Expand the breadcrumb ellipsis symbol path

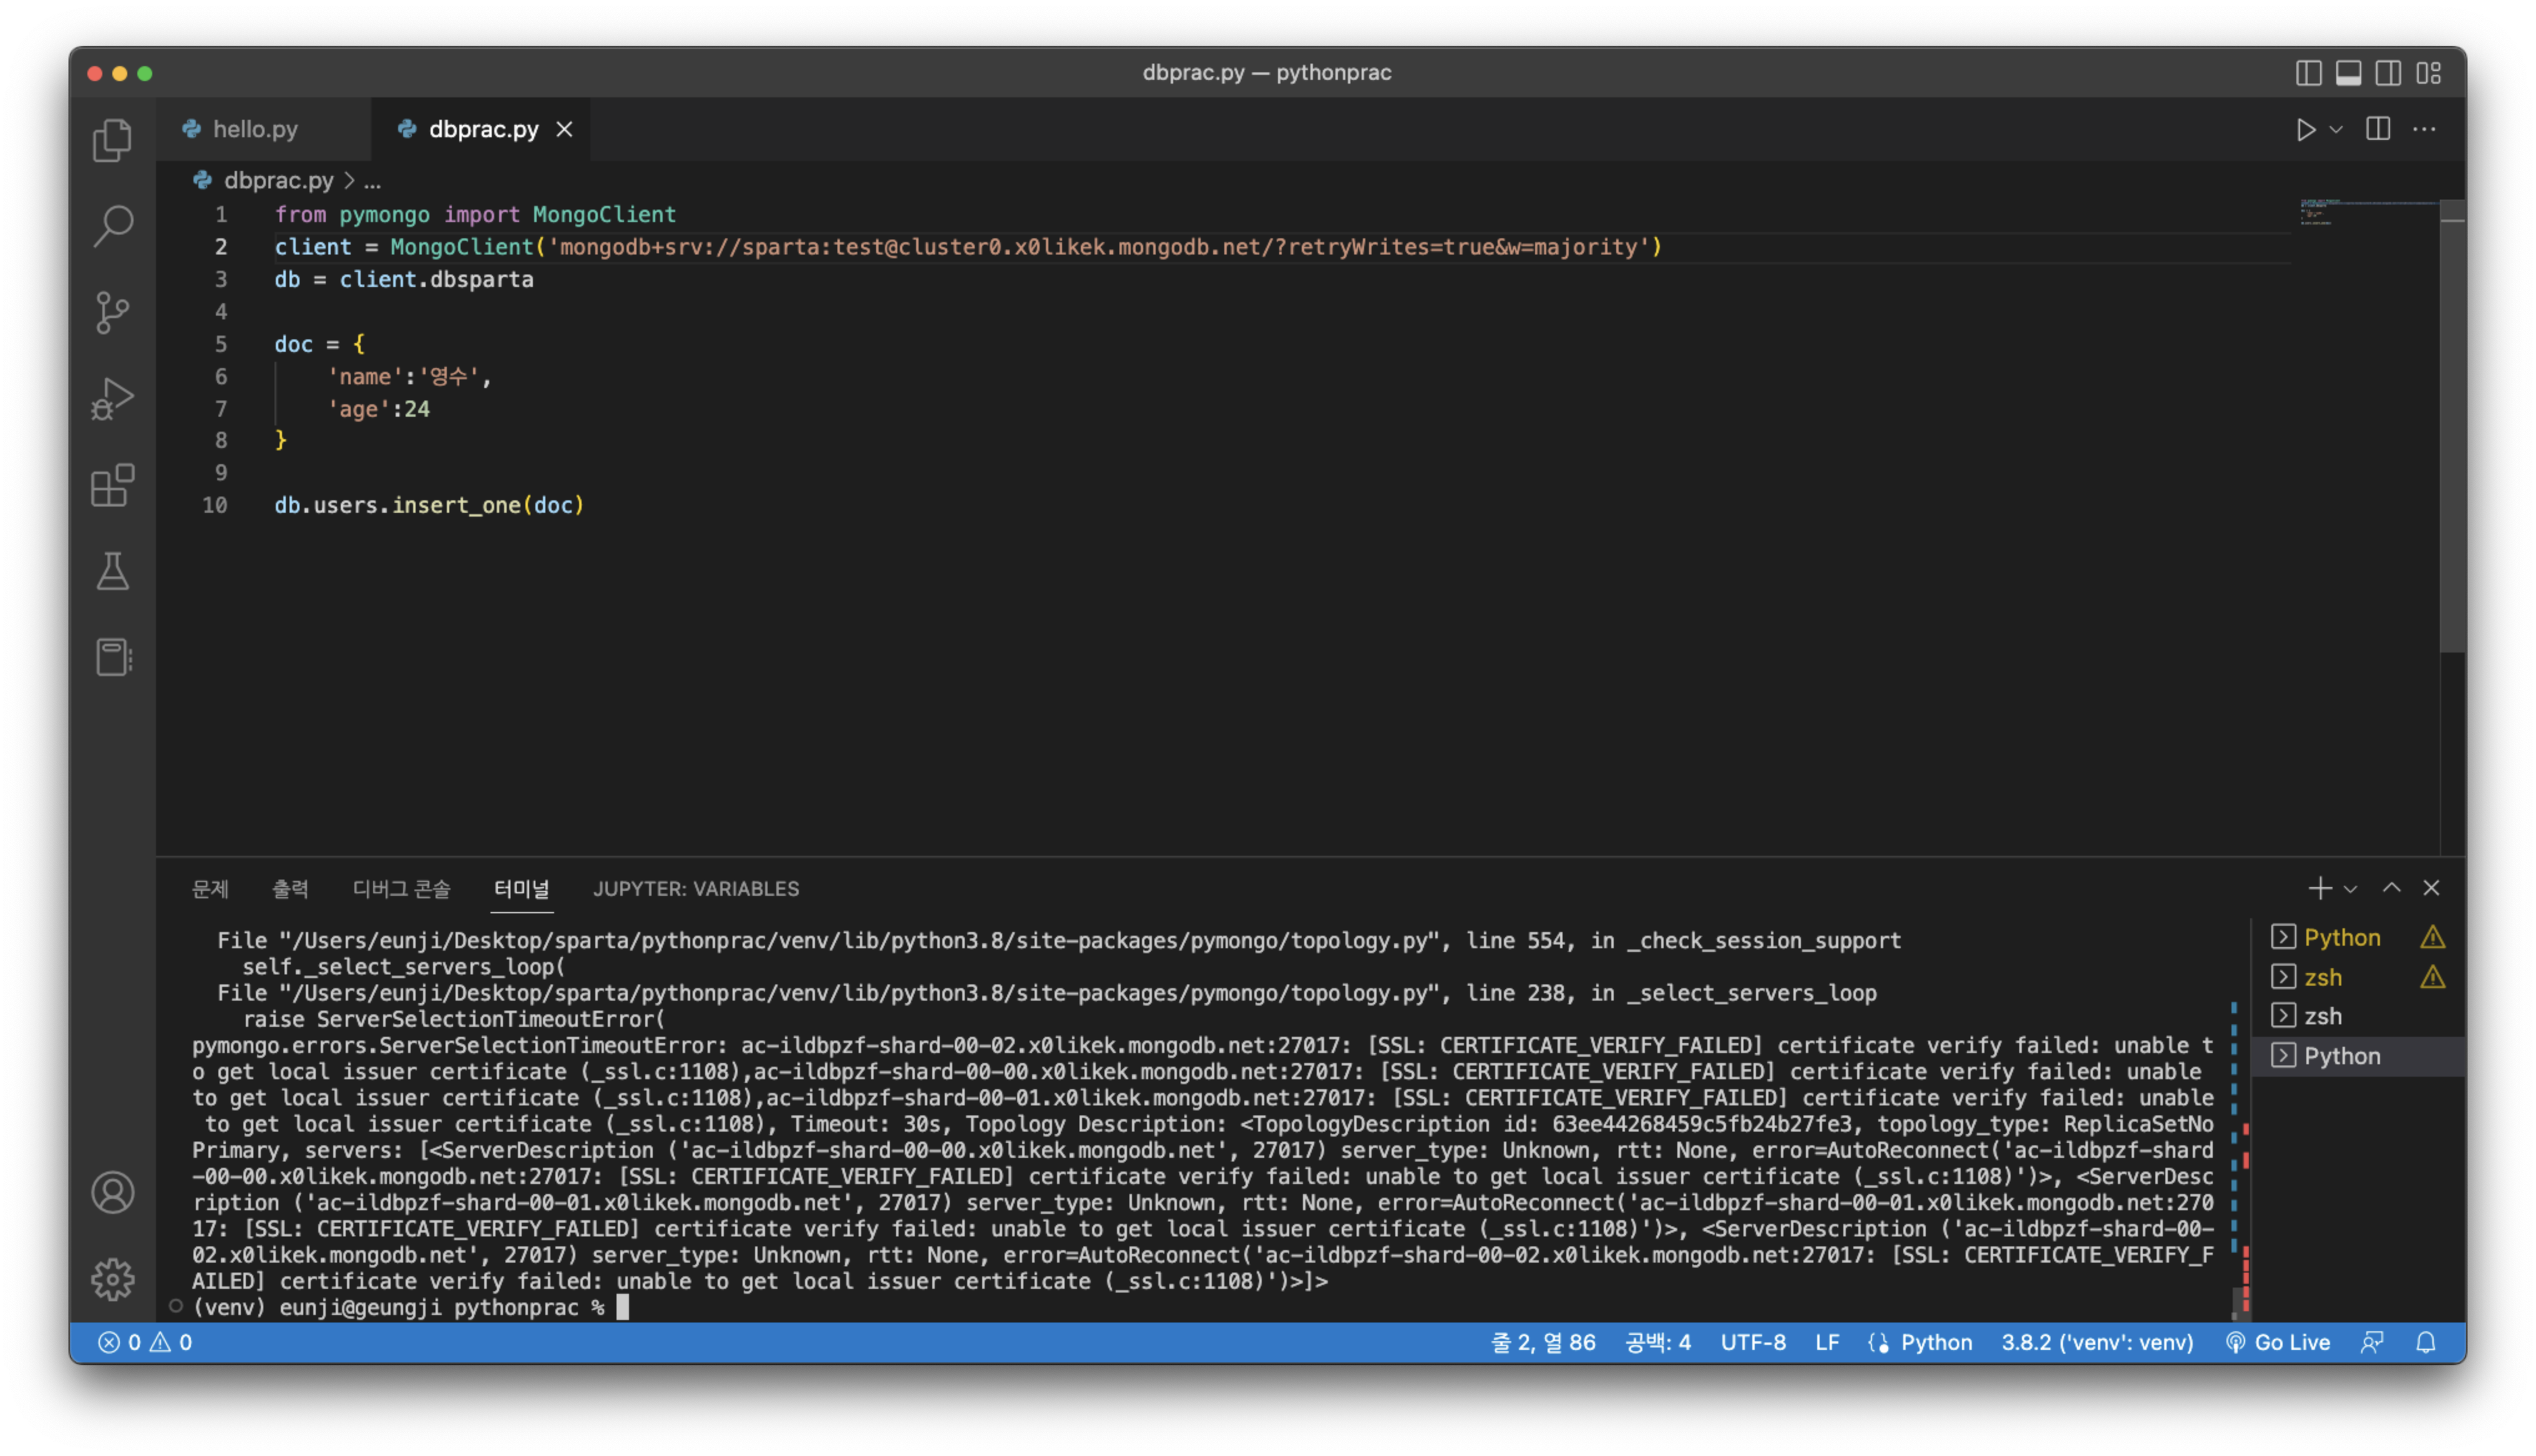(372, 181)
